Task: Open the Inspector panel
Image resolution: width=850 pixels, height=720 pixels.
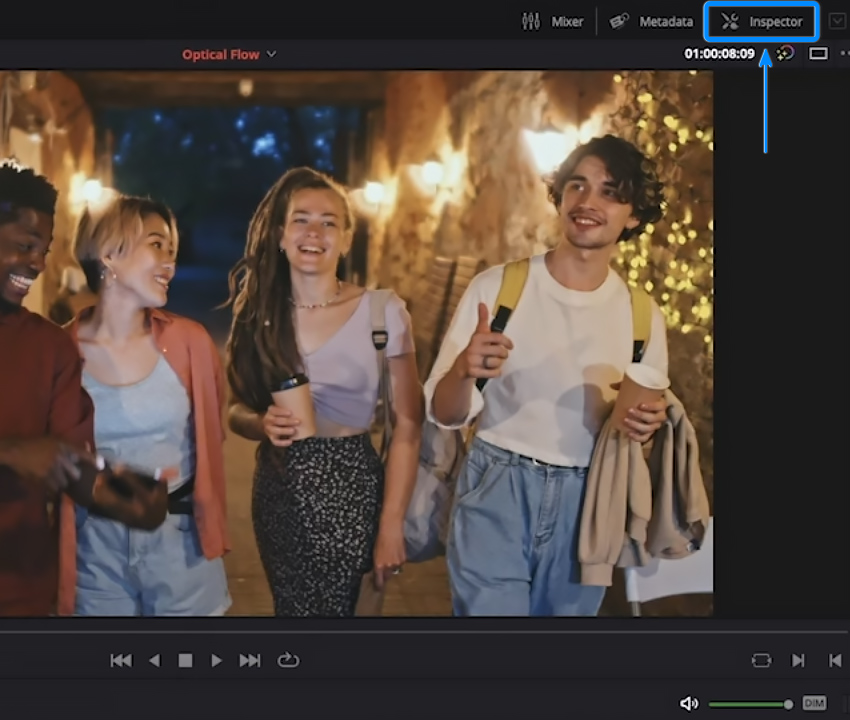Action: (x=762, y=22)
